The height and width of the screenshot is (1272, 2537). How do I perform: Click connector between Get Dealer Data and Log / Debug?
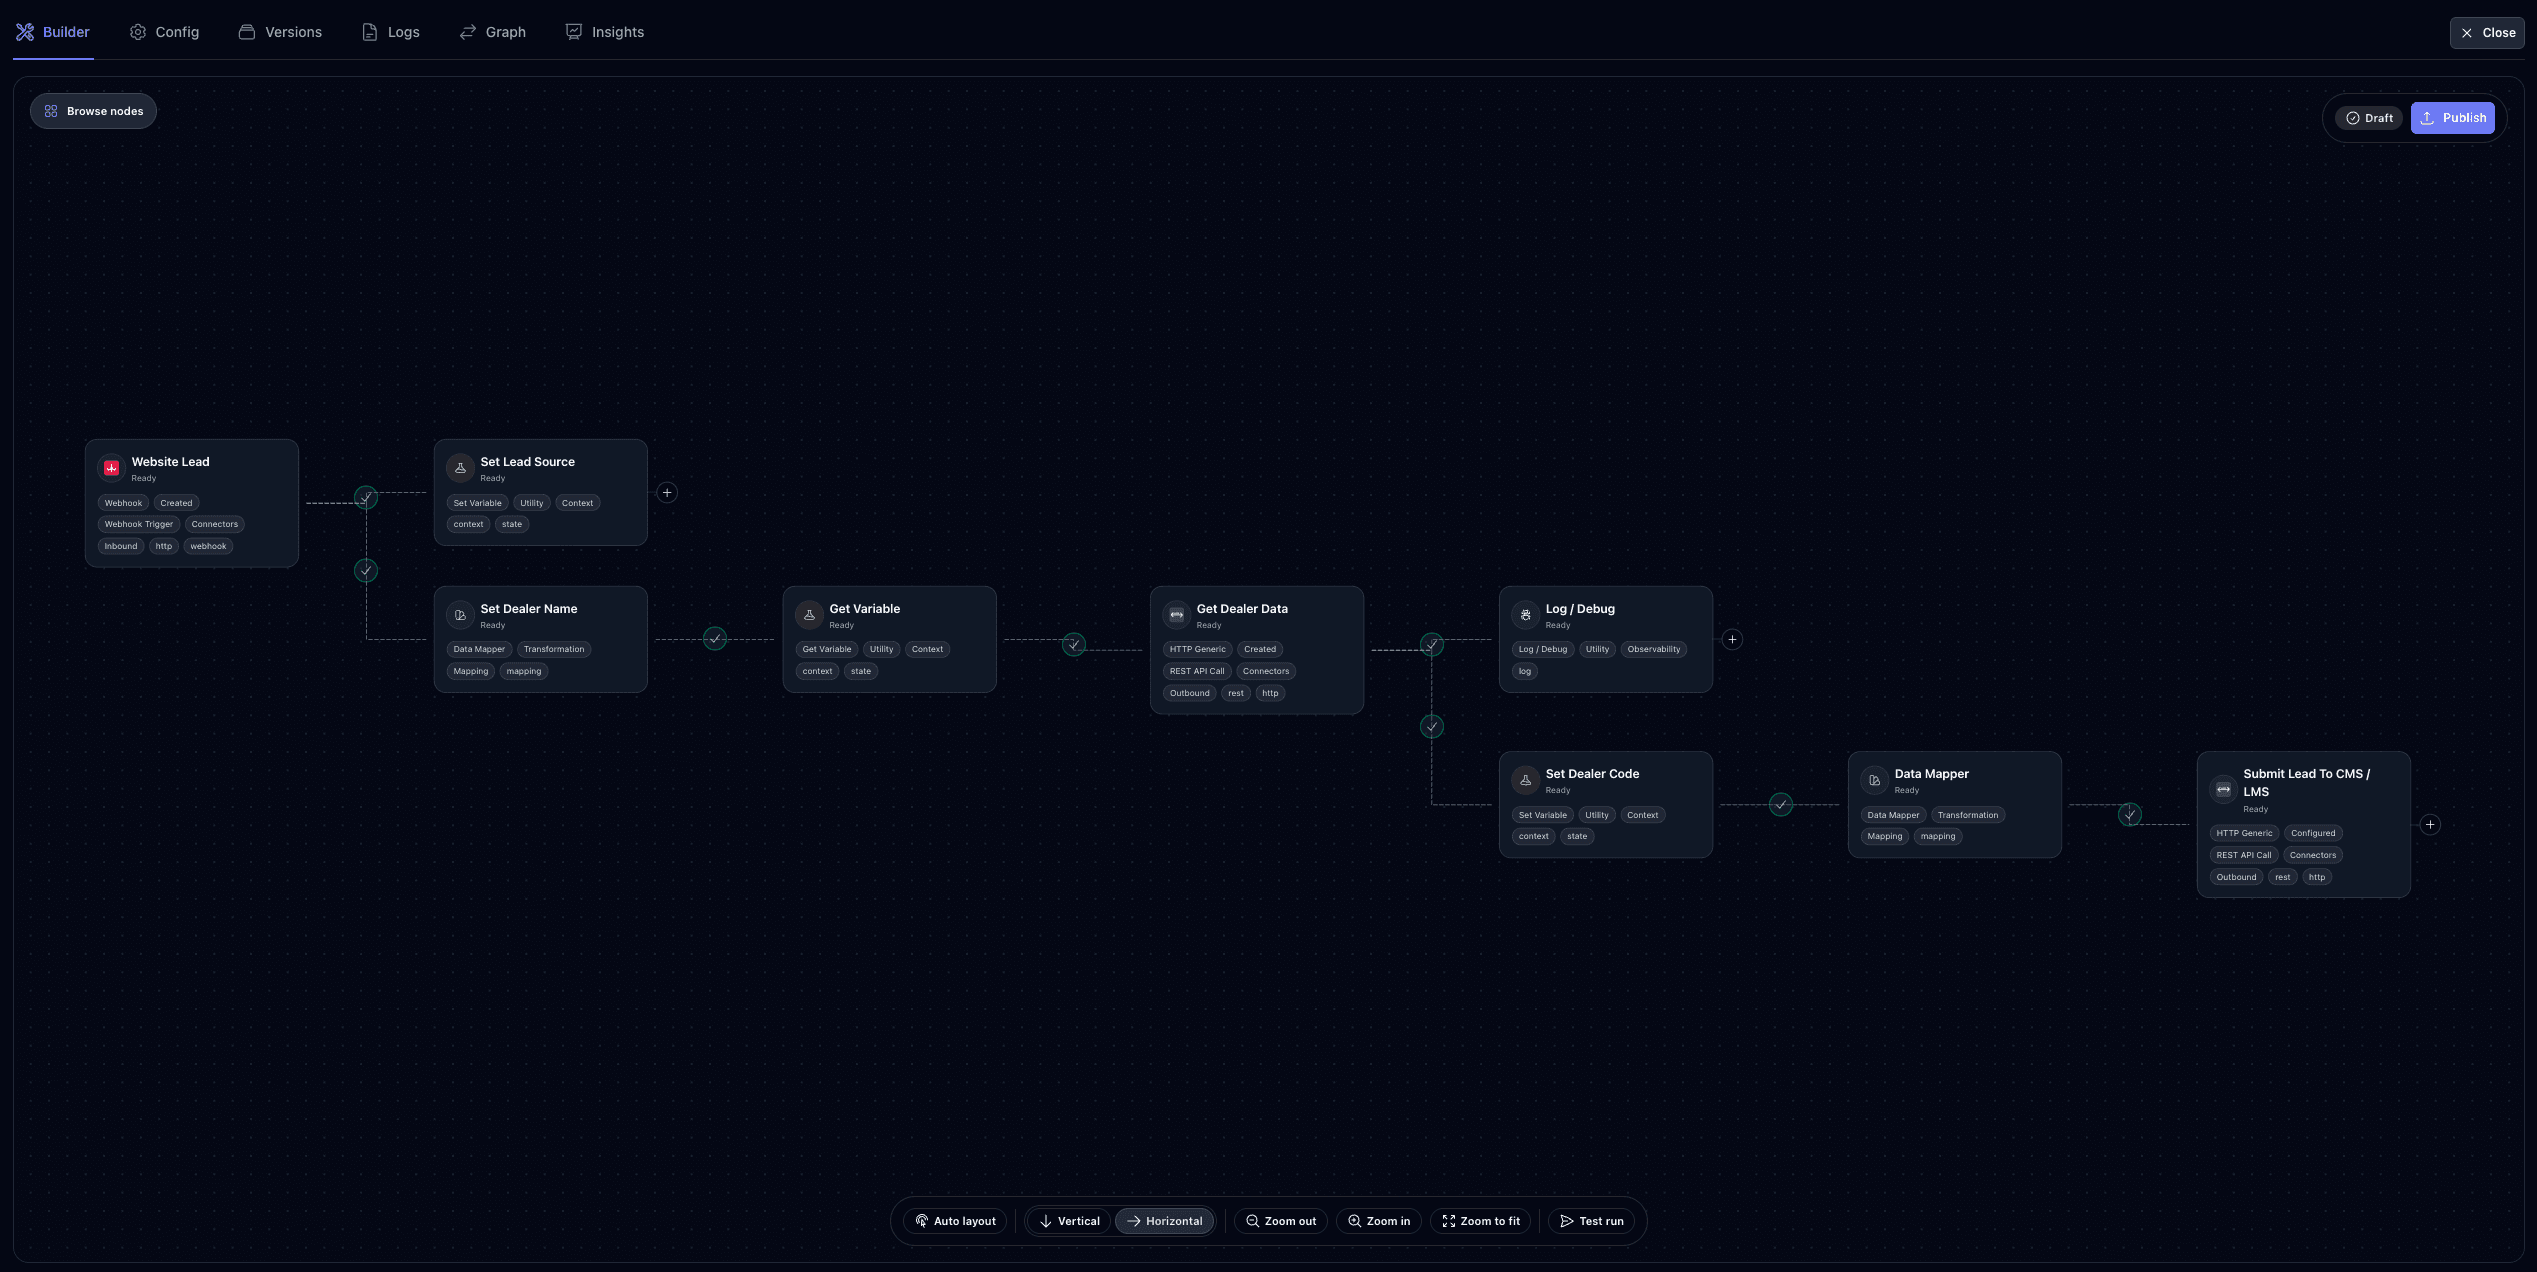point(1431,644)
